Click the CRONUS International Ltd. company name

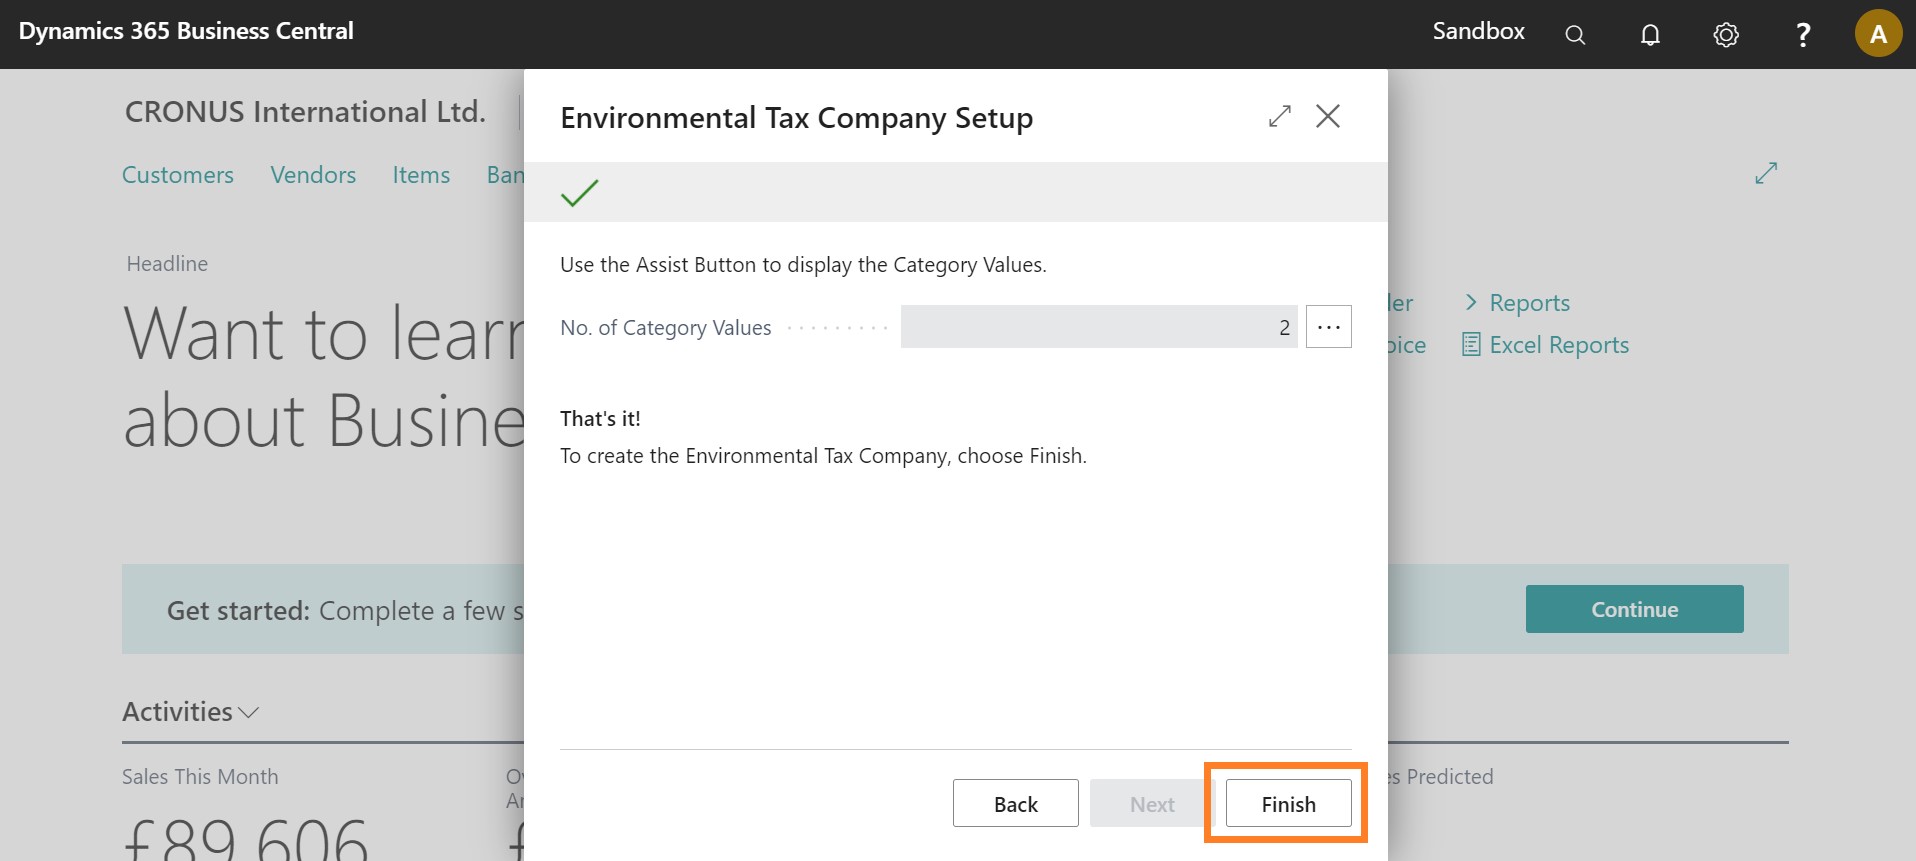point(305,112)
